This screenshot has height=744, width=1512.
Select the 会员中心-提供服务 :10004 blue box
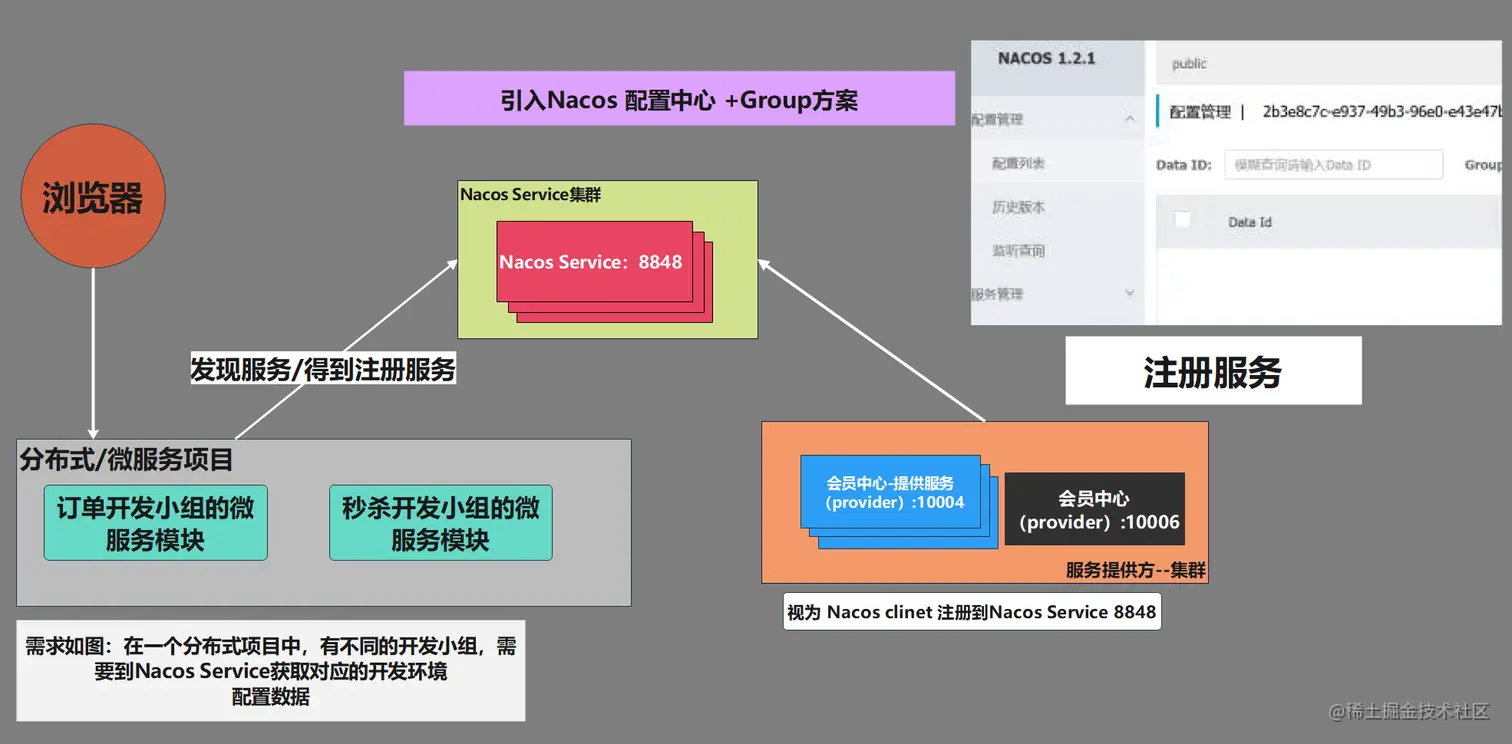tap(890, 492)
